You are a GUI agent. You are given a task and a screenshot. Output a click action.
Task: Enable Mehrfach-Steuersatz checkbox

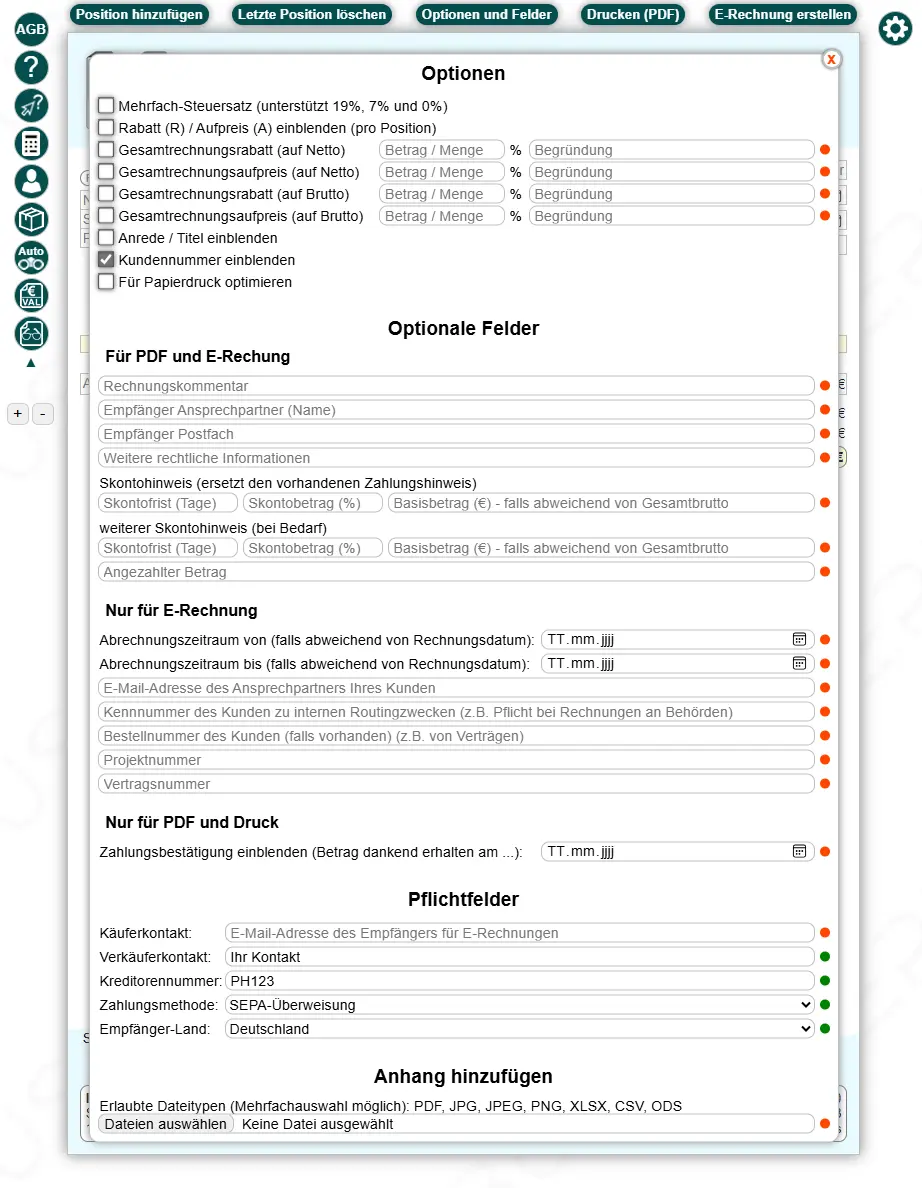[105, 106]
